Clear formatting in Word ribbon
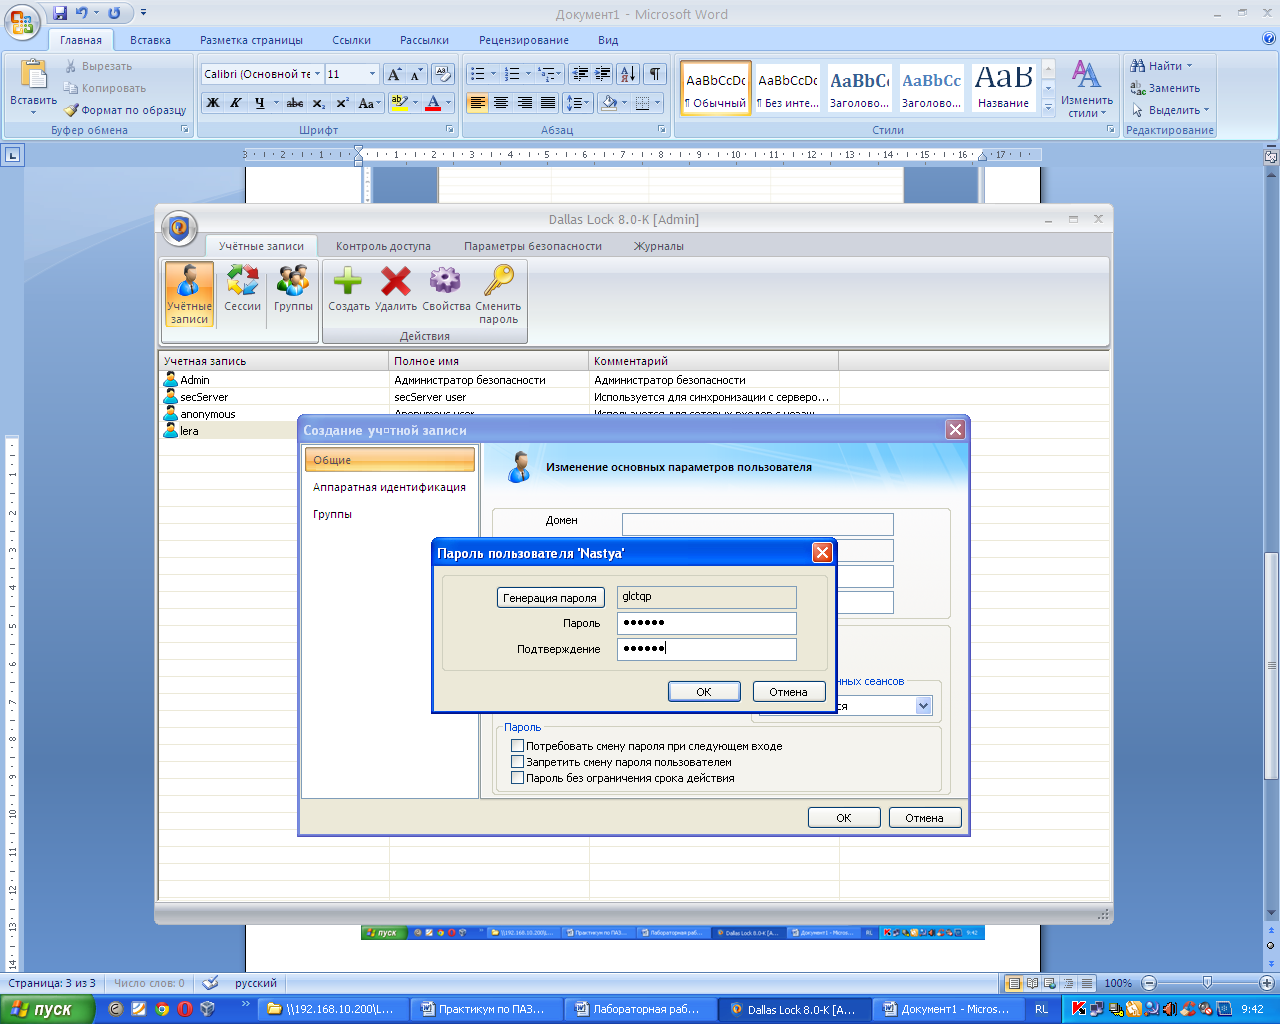The height and width of the screenshot is (1024, 1280). click(x=444, y=74)
